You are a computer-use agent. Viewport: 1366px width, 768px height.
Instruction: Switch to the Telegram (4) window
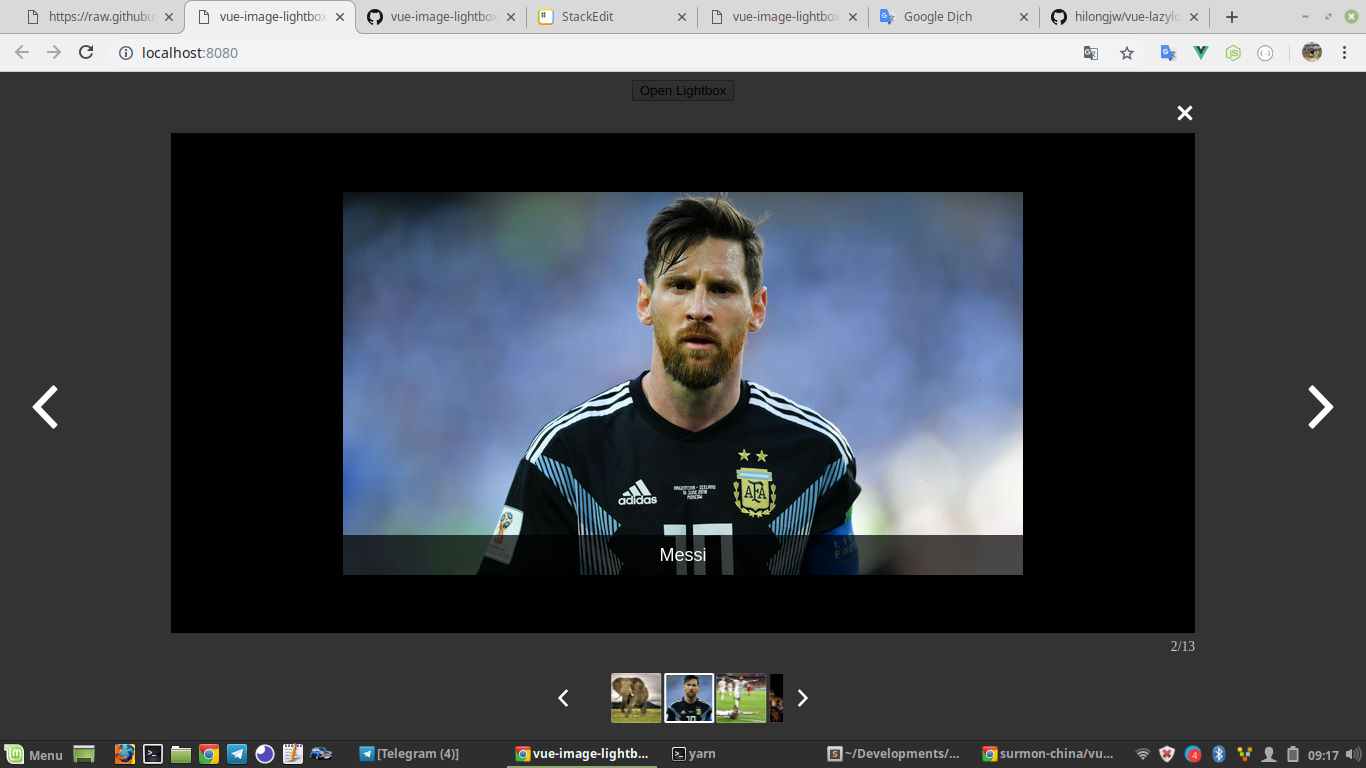point(410,754)
